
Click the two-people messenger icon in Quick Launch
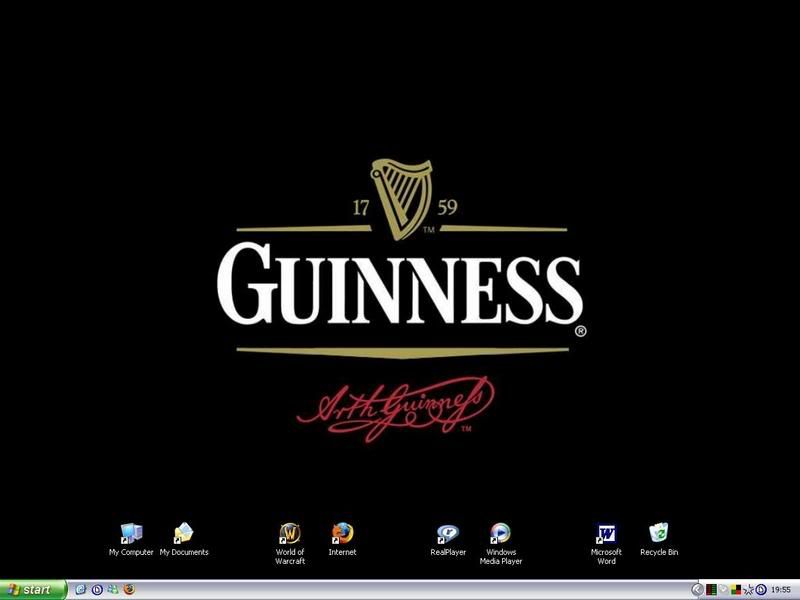coord(113,590)
